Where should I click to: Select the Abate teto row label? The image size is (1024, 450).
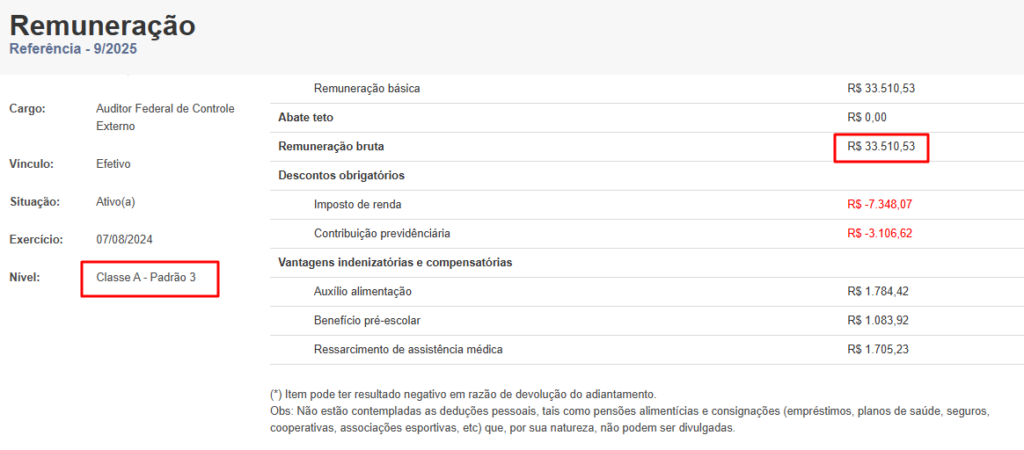pyautogui.click(x=306, y=117)
